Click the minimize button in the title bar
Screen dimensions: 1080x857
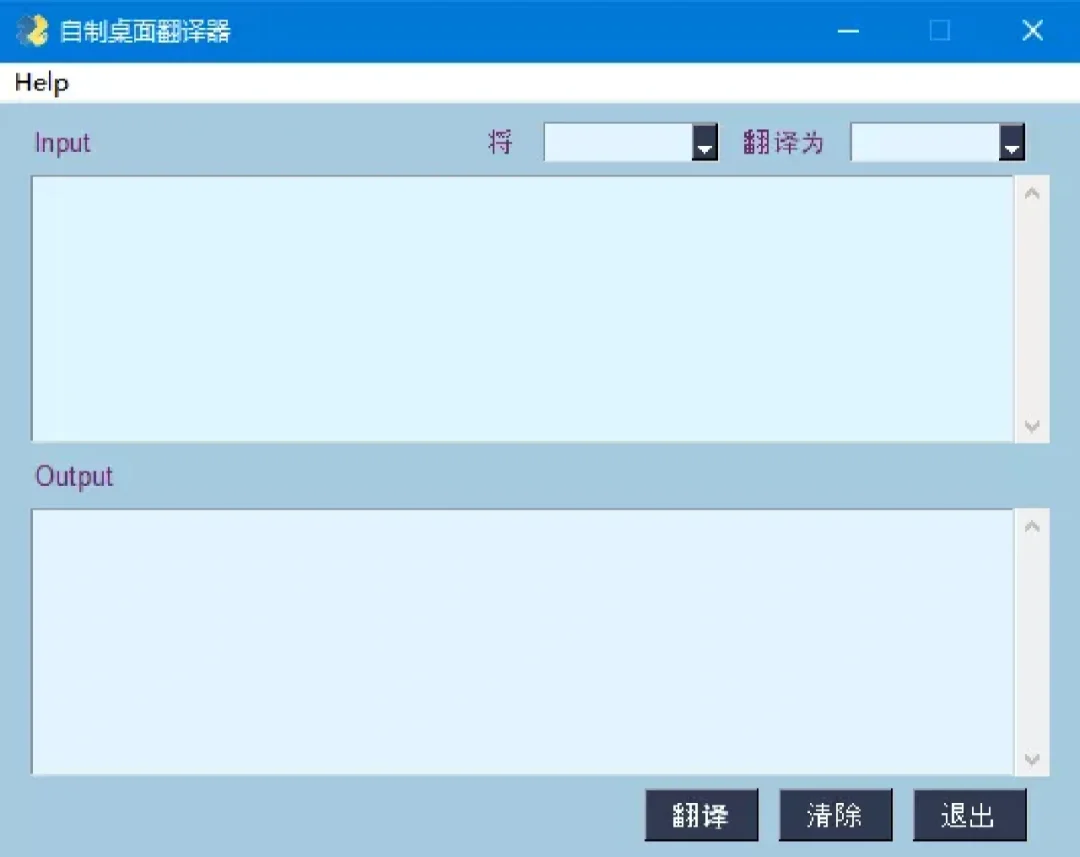(848, 31)
